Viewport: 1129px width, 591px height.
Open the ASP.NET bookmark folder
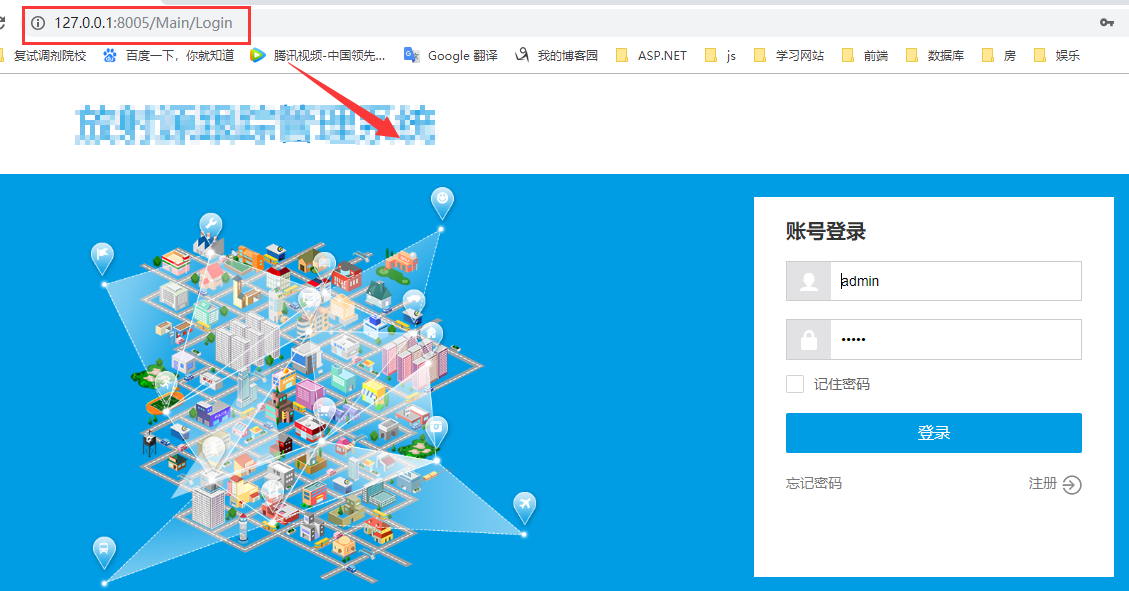coord(652,55)
